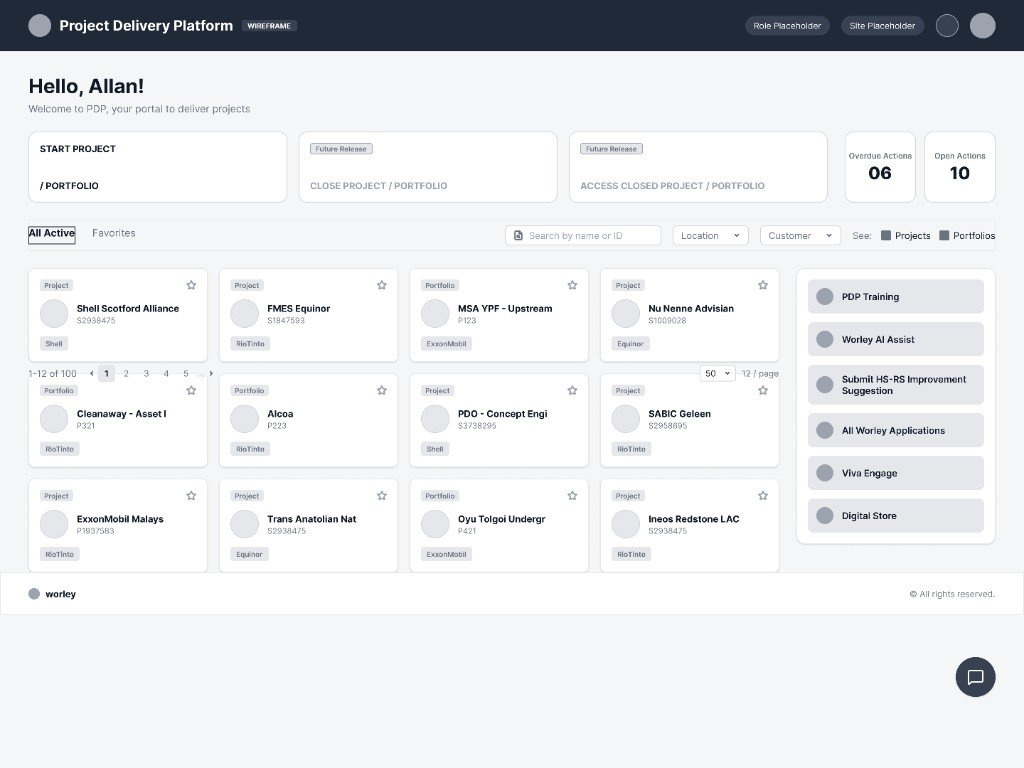Star the Cleanaway - Asset I card

(191, 391)
